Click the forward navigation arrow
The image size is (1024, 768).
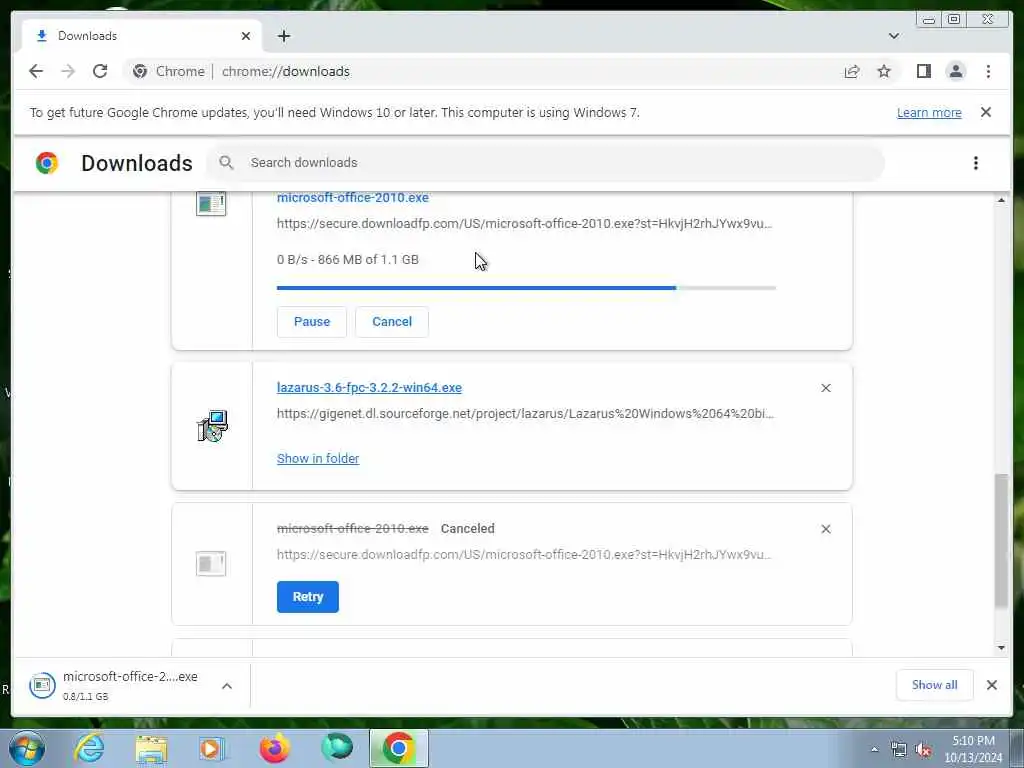tap(68, 71)
